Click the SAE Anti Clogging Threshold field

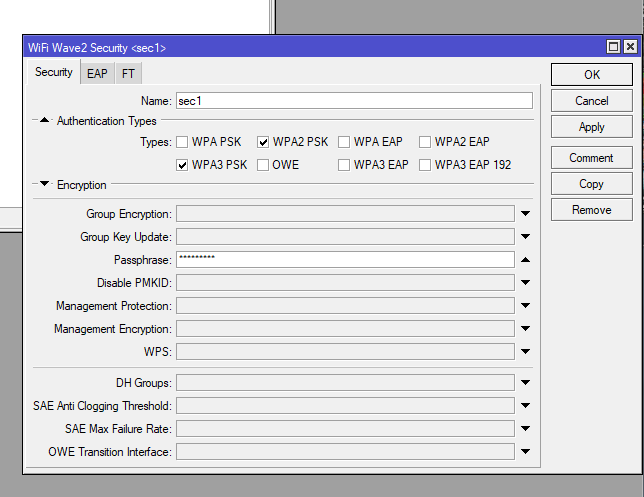pyautogui.click(x=345, y=405)
